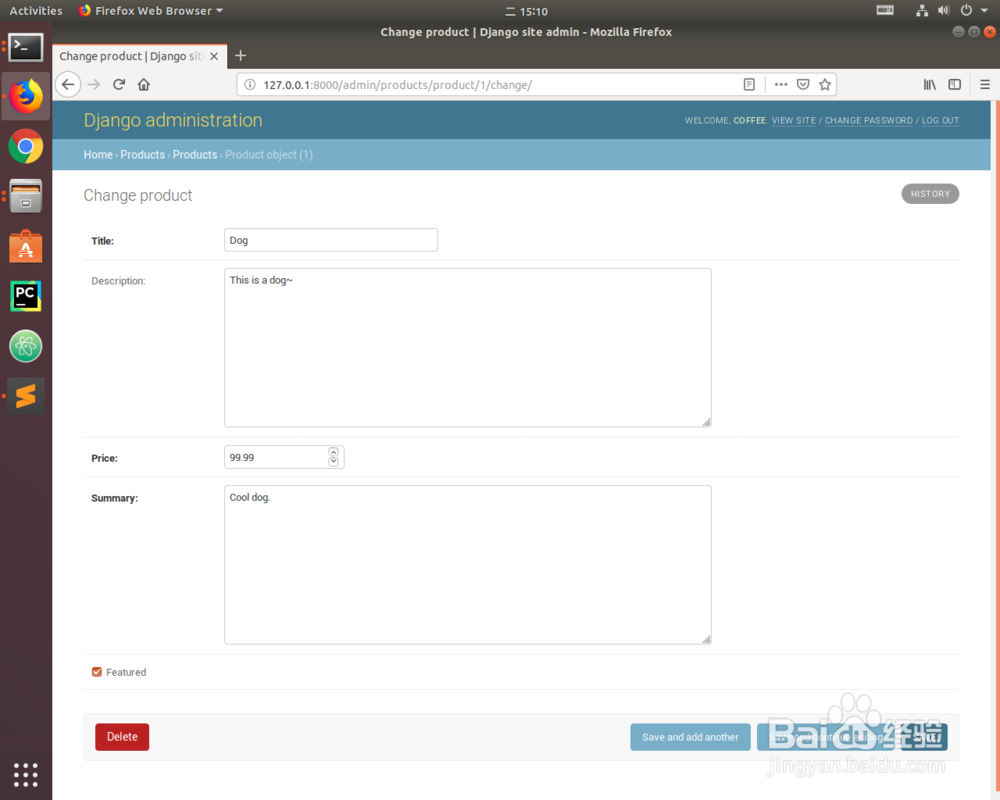Go forward in browser history
This screenshot has width=1000, height=800.
click(94, 84)
